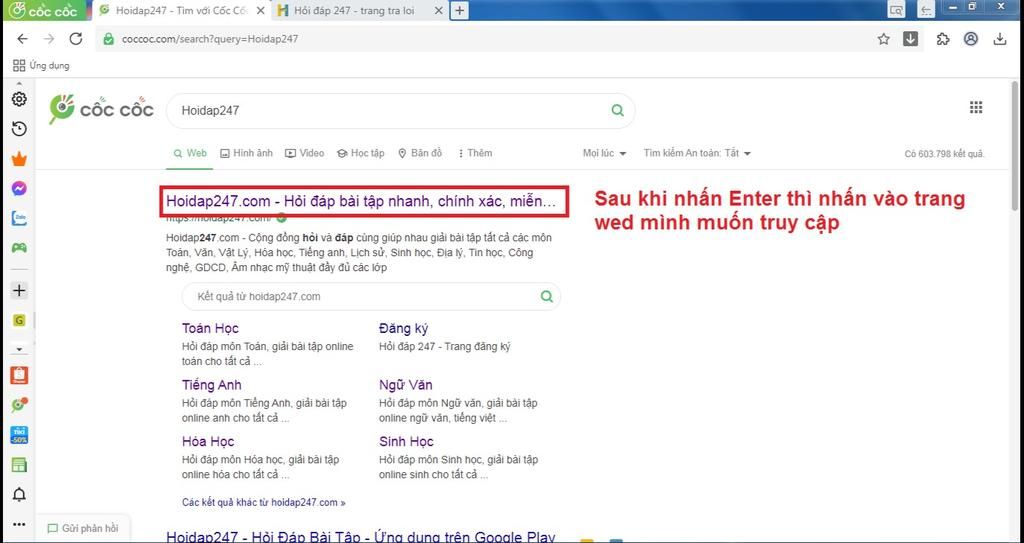Open the media downloader arrow icon

(910, 39)
